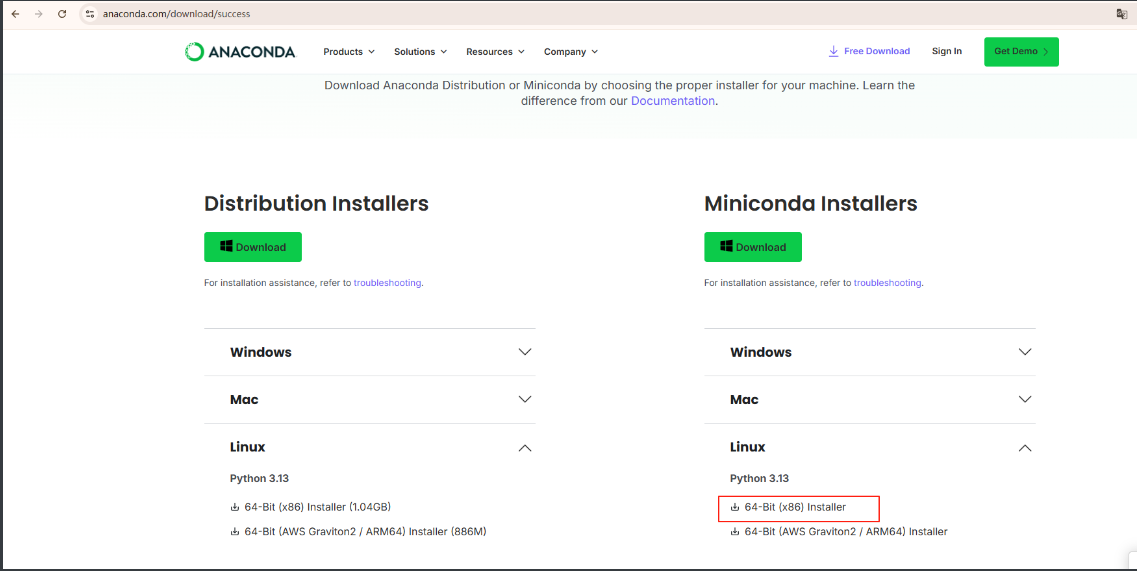Expand the Windows section under Miniconda Installers

click(x=870, y=352)
